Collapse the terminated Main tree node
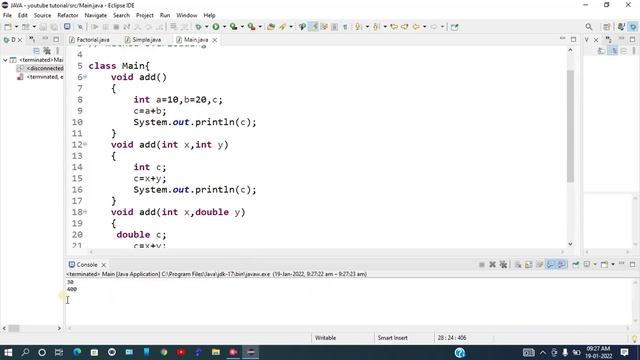The width and height of the screenshot is (640, 360). pos(5,60)
